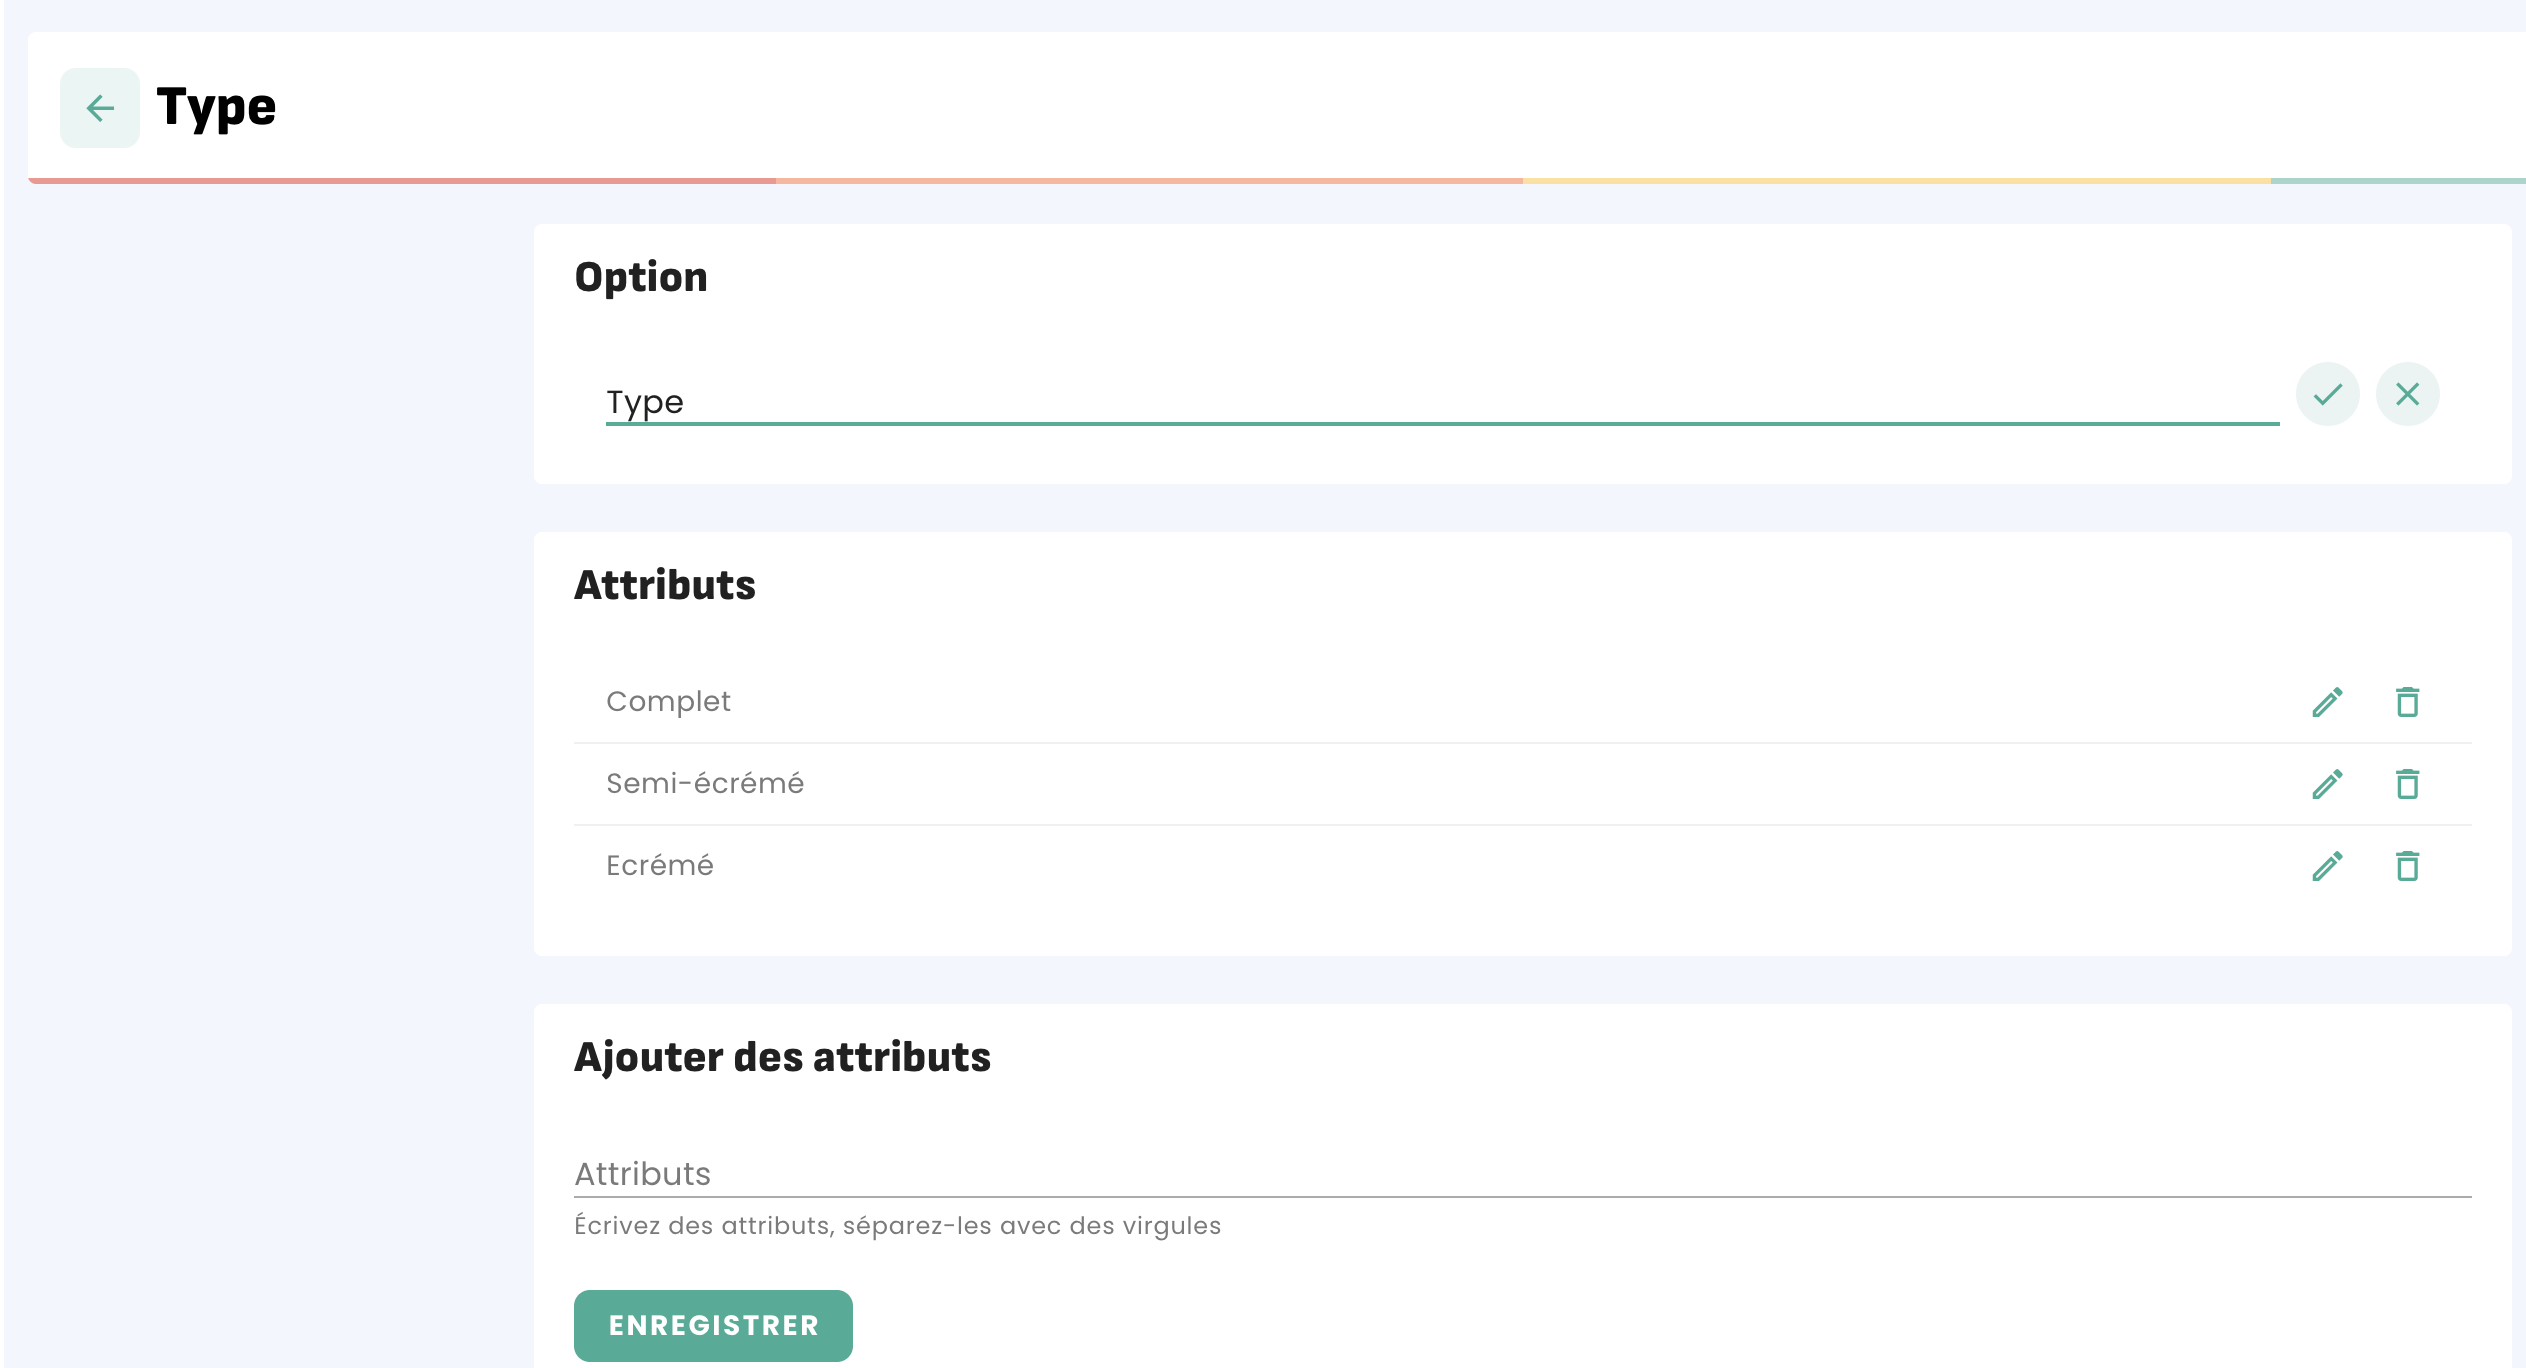Image resolution: width=2526 pixels, height=1368 pixels.
Task: Delete the Complet attribute
Action: tap(2407, 702)
